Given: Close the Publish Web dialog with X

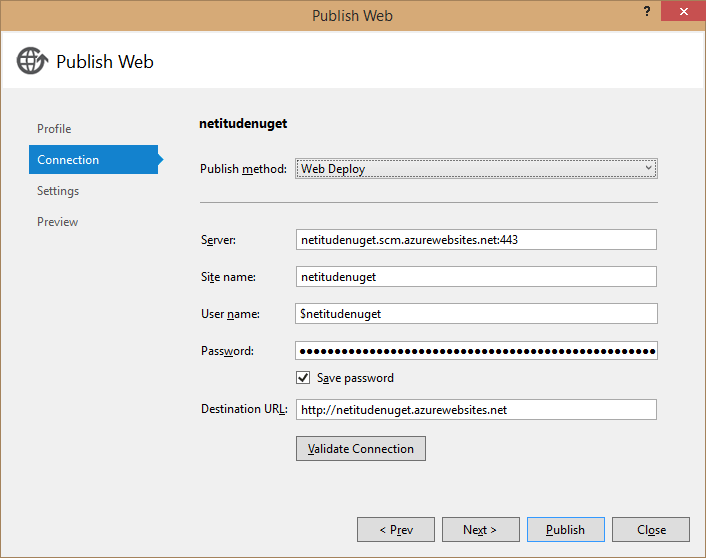Looking at the screenshot, I should pos(683,11).
